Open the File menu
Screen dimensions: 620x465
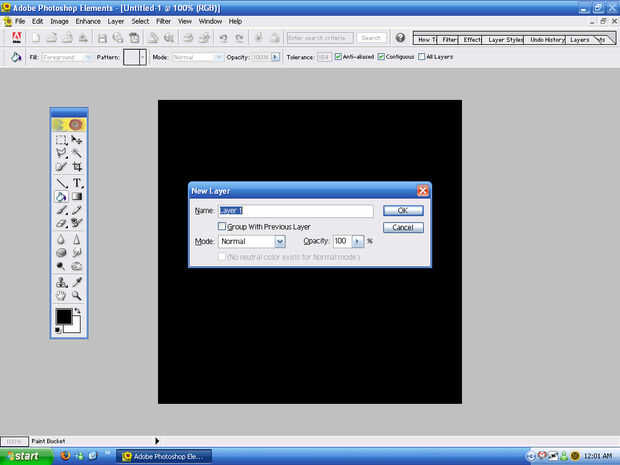tap(20, 21)
